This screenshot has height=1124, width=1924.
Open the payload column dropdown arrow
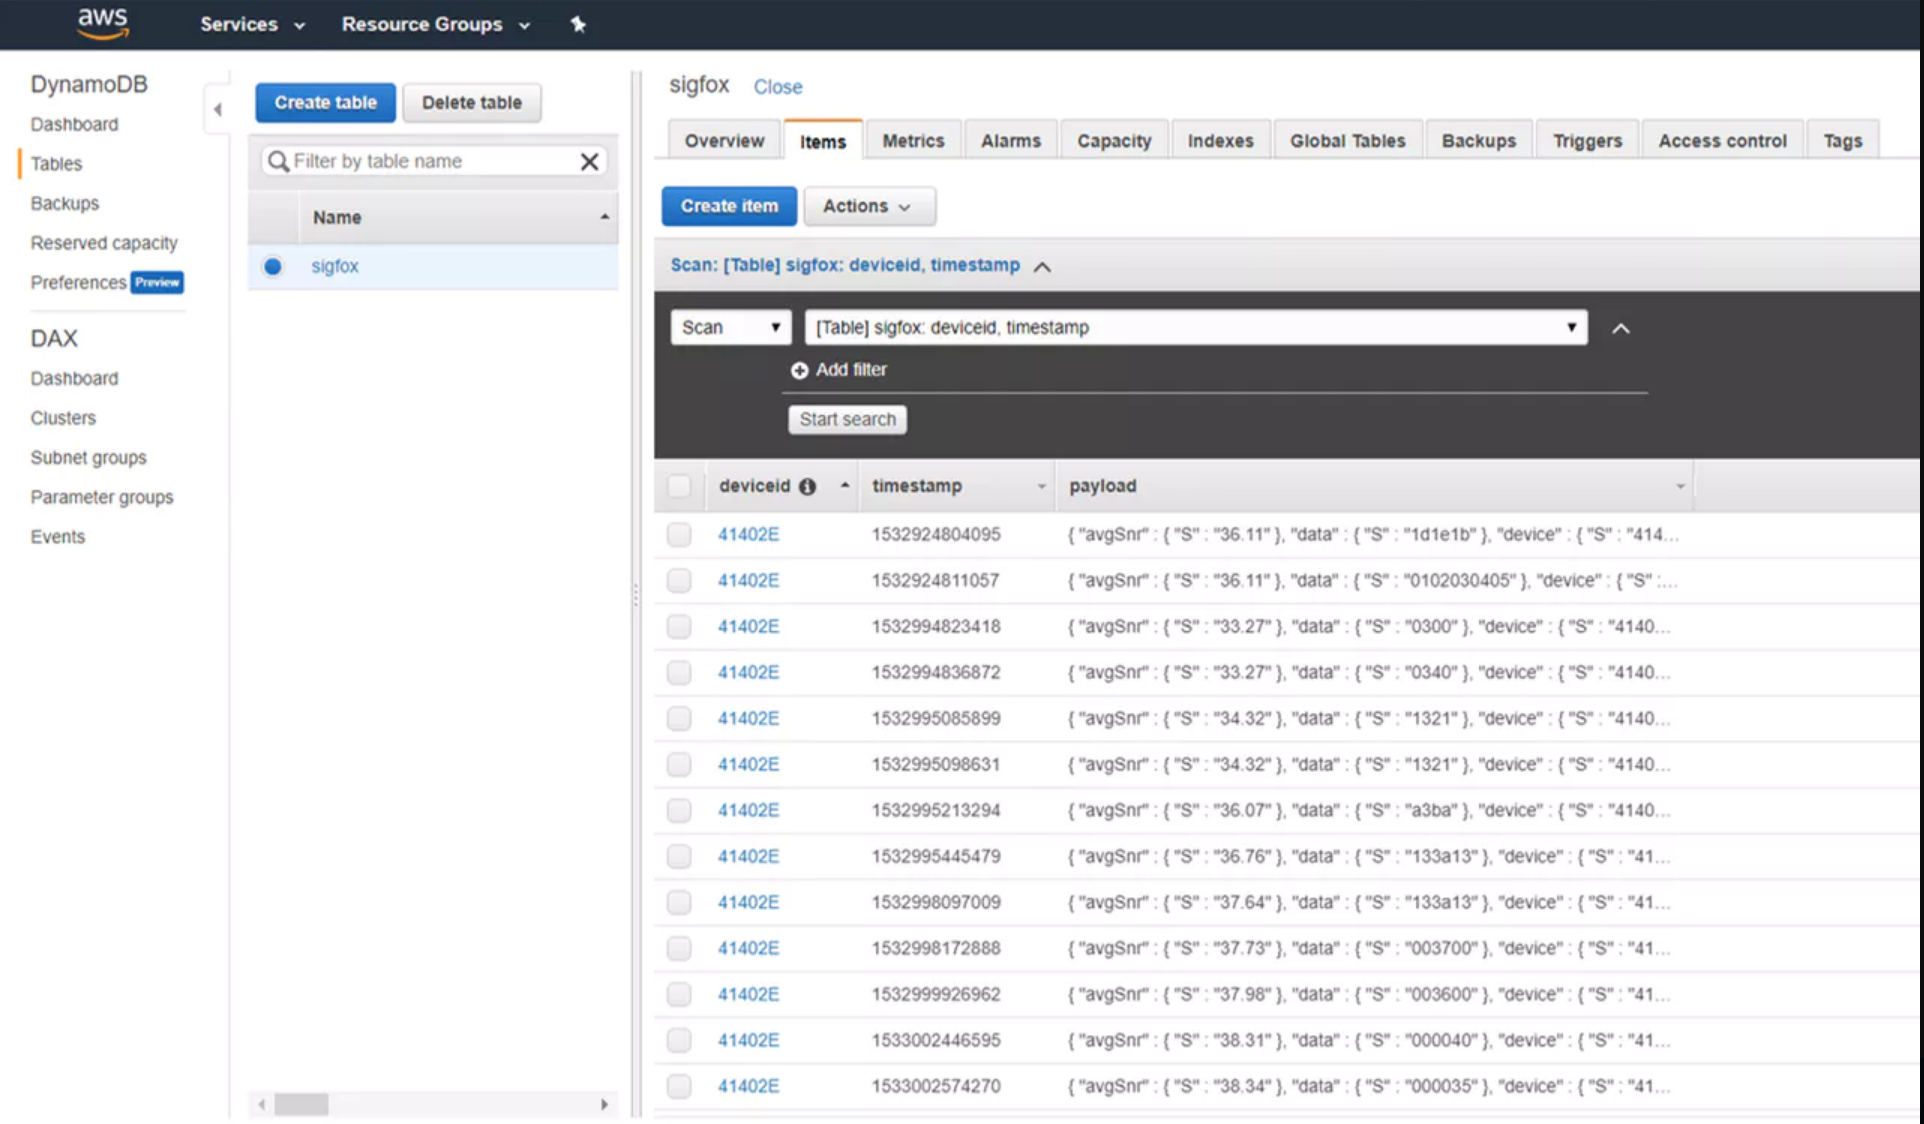[1680, 486]
